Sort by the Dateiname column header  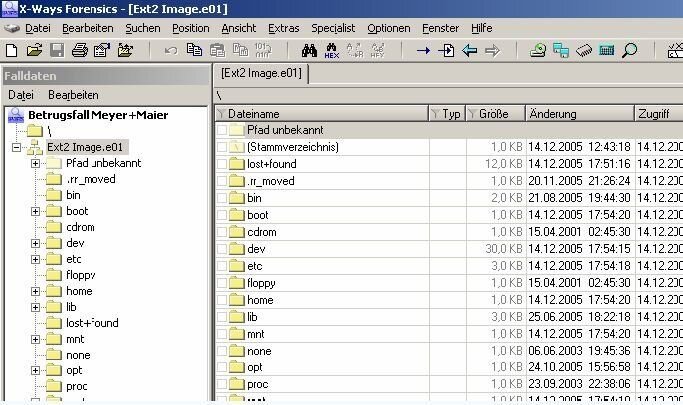coord(322,114)
